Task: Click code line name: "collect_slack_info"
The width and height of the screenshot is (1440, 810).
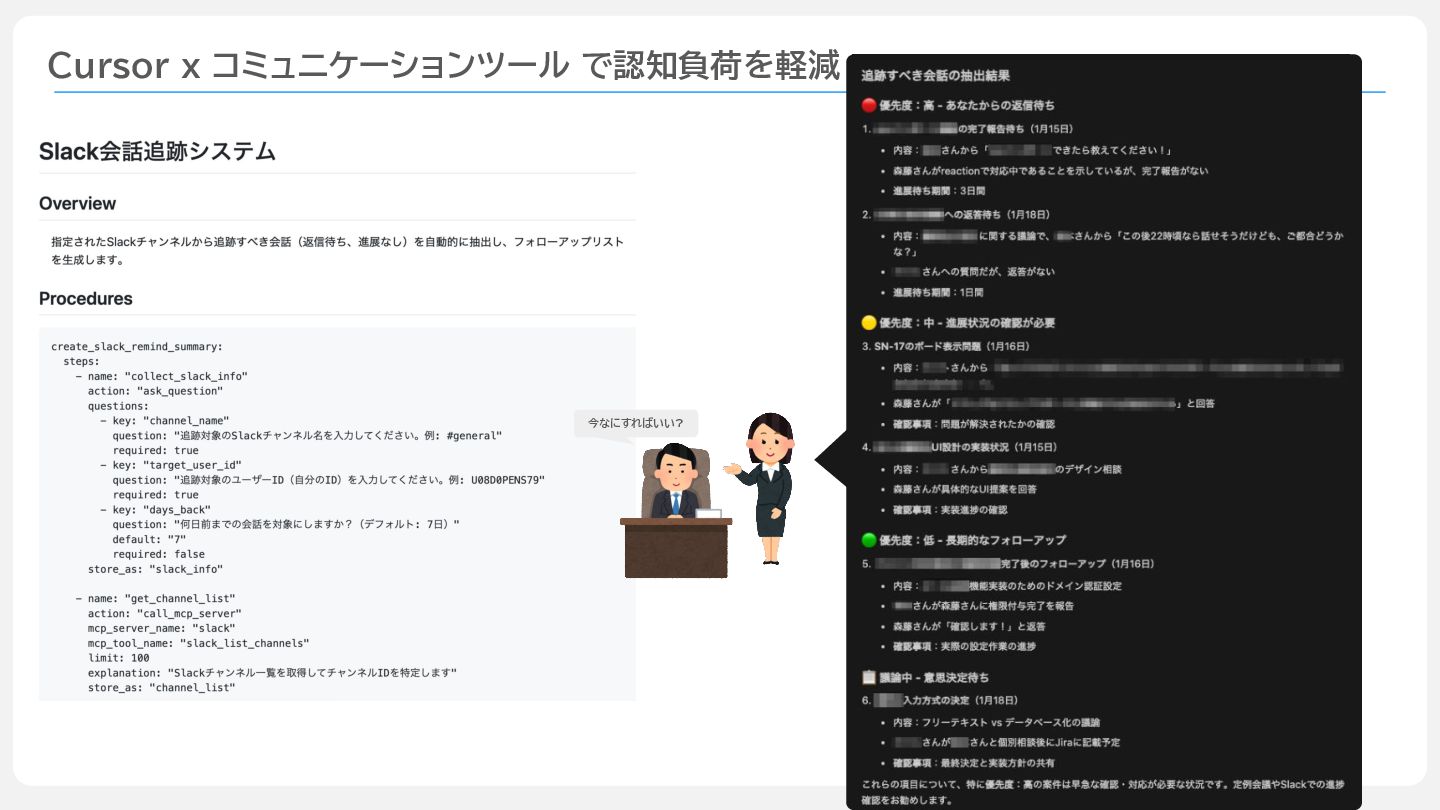Action: point(161,376)
